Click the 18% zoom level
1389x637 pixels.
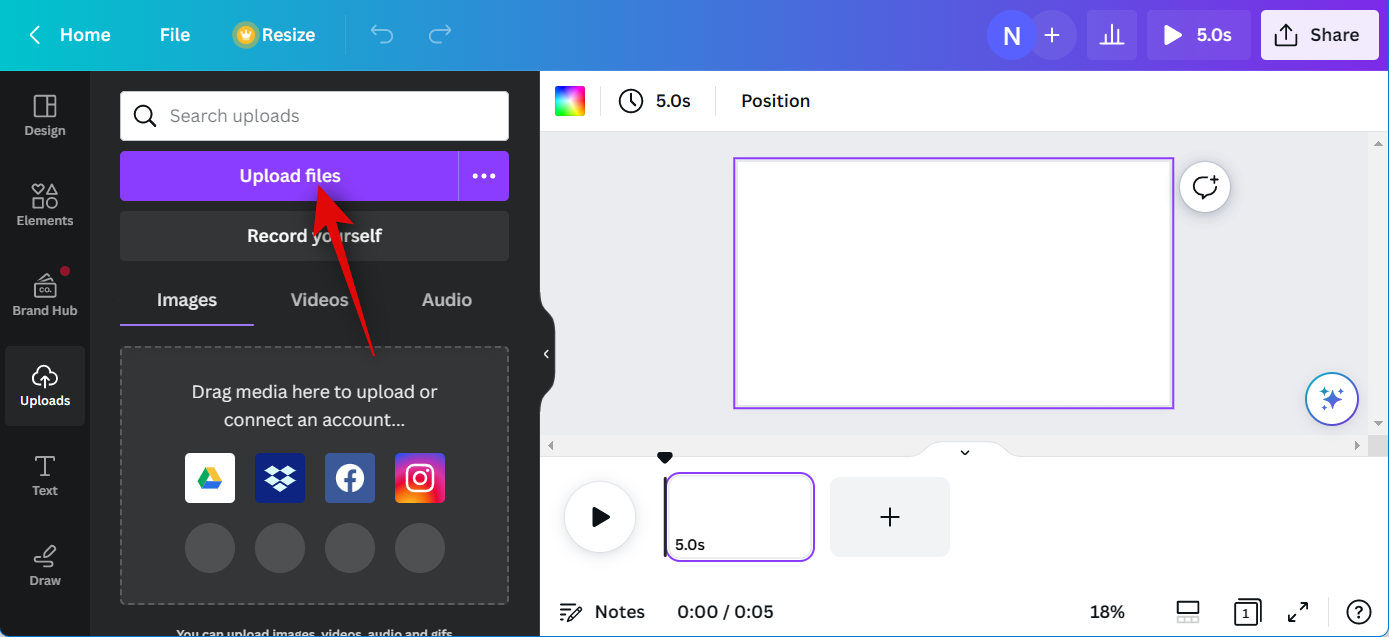click(1107, 612)
